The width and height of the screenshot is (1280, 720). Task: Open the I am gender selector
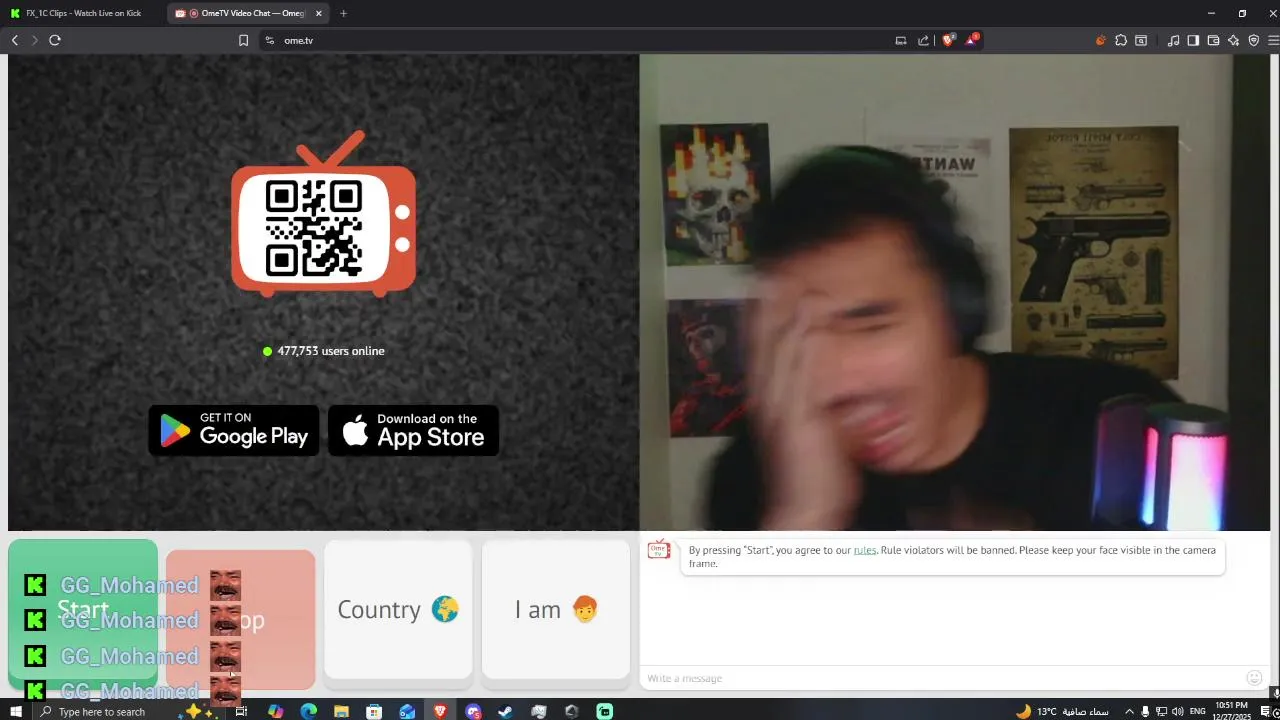[556, 609]
